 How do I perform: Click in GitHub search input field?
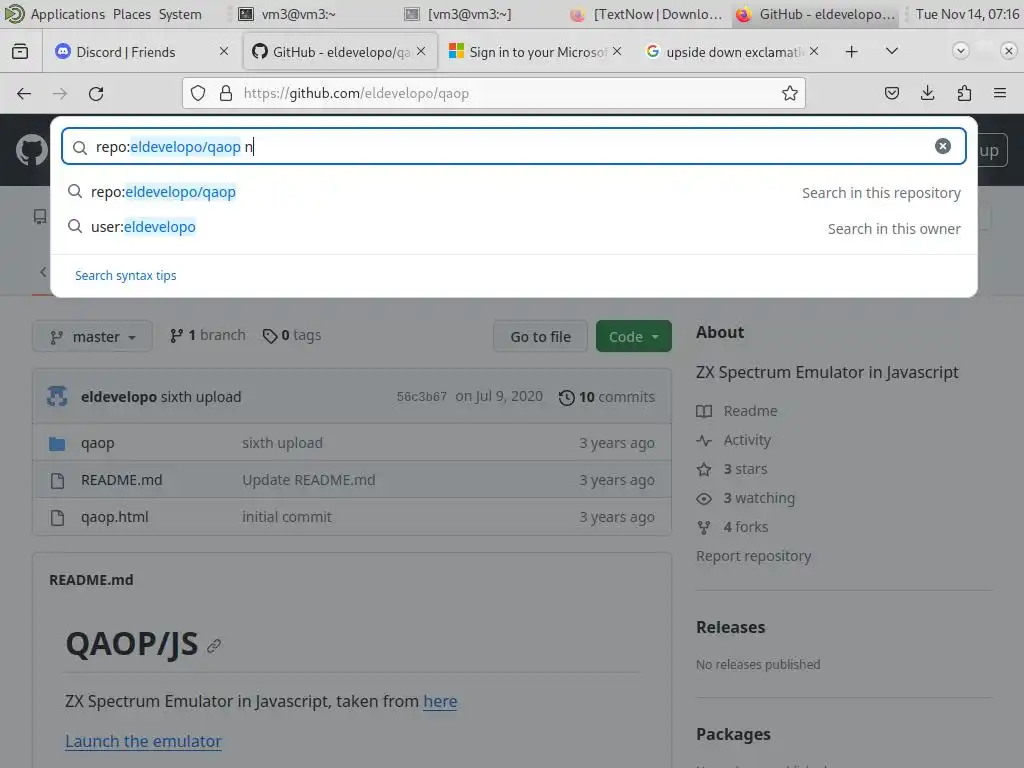tap(514, 146)
